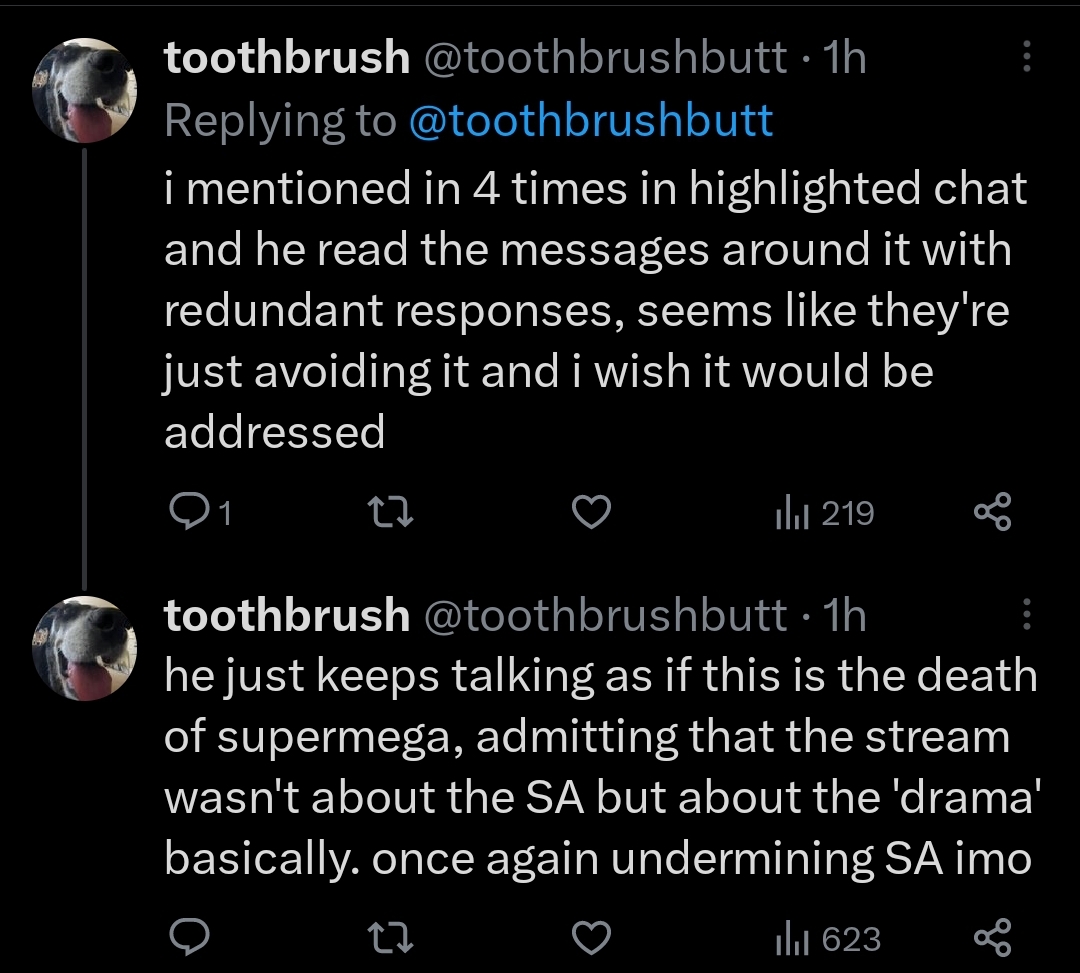Open second tweet's toothbrush display name
This screenshot has width=1080, height=973.
[x=287, y=614]
